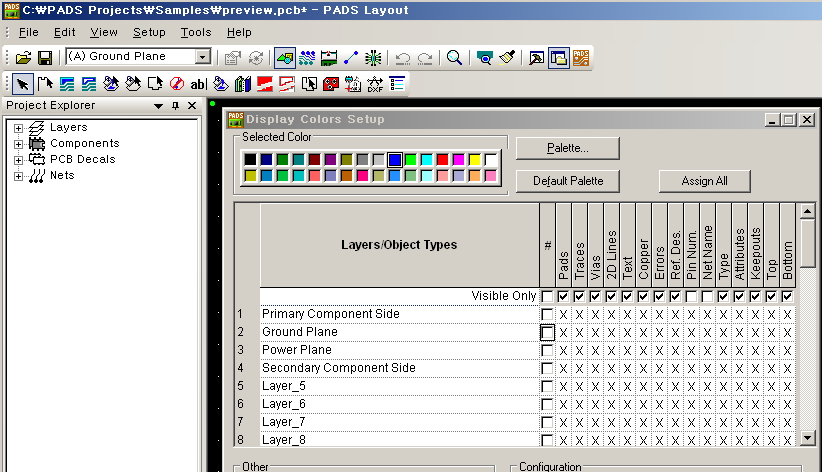Open the Design Toolbar icon
Screen dimensions: 822x472
(307, 58)
